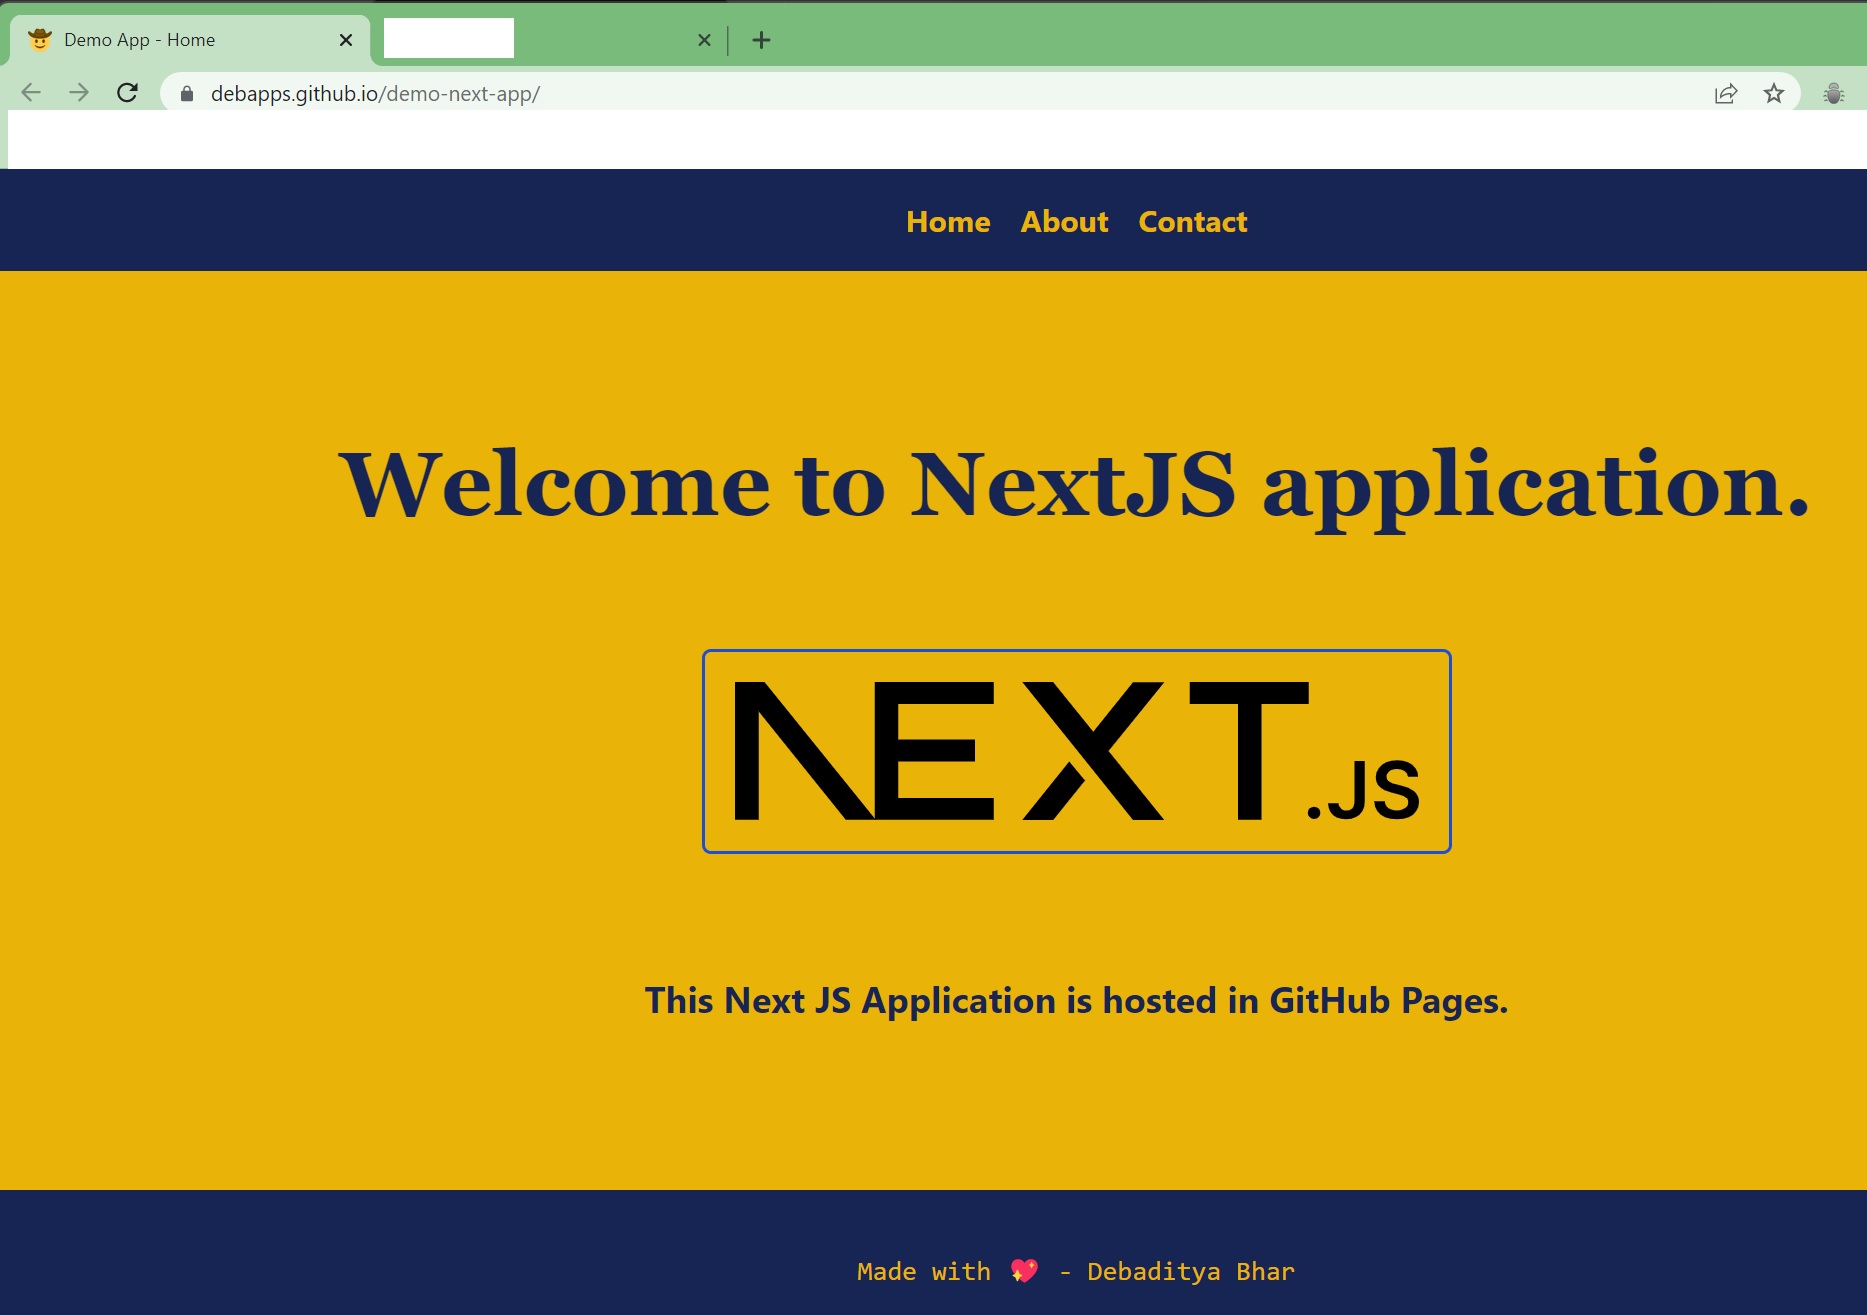Share this page using share icon
The height and width of the screenshot is (1315, 1867).
point(1725,94)
